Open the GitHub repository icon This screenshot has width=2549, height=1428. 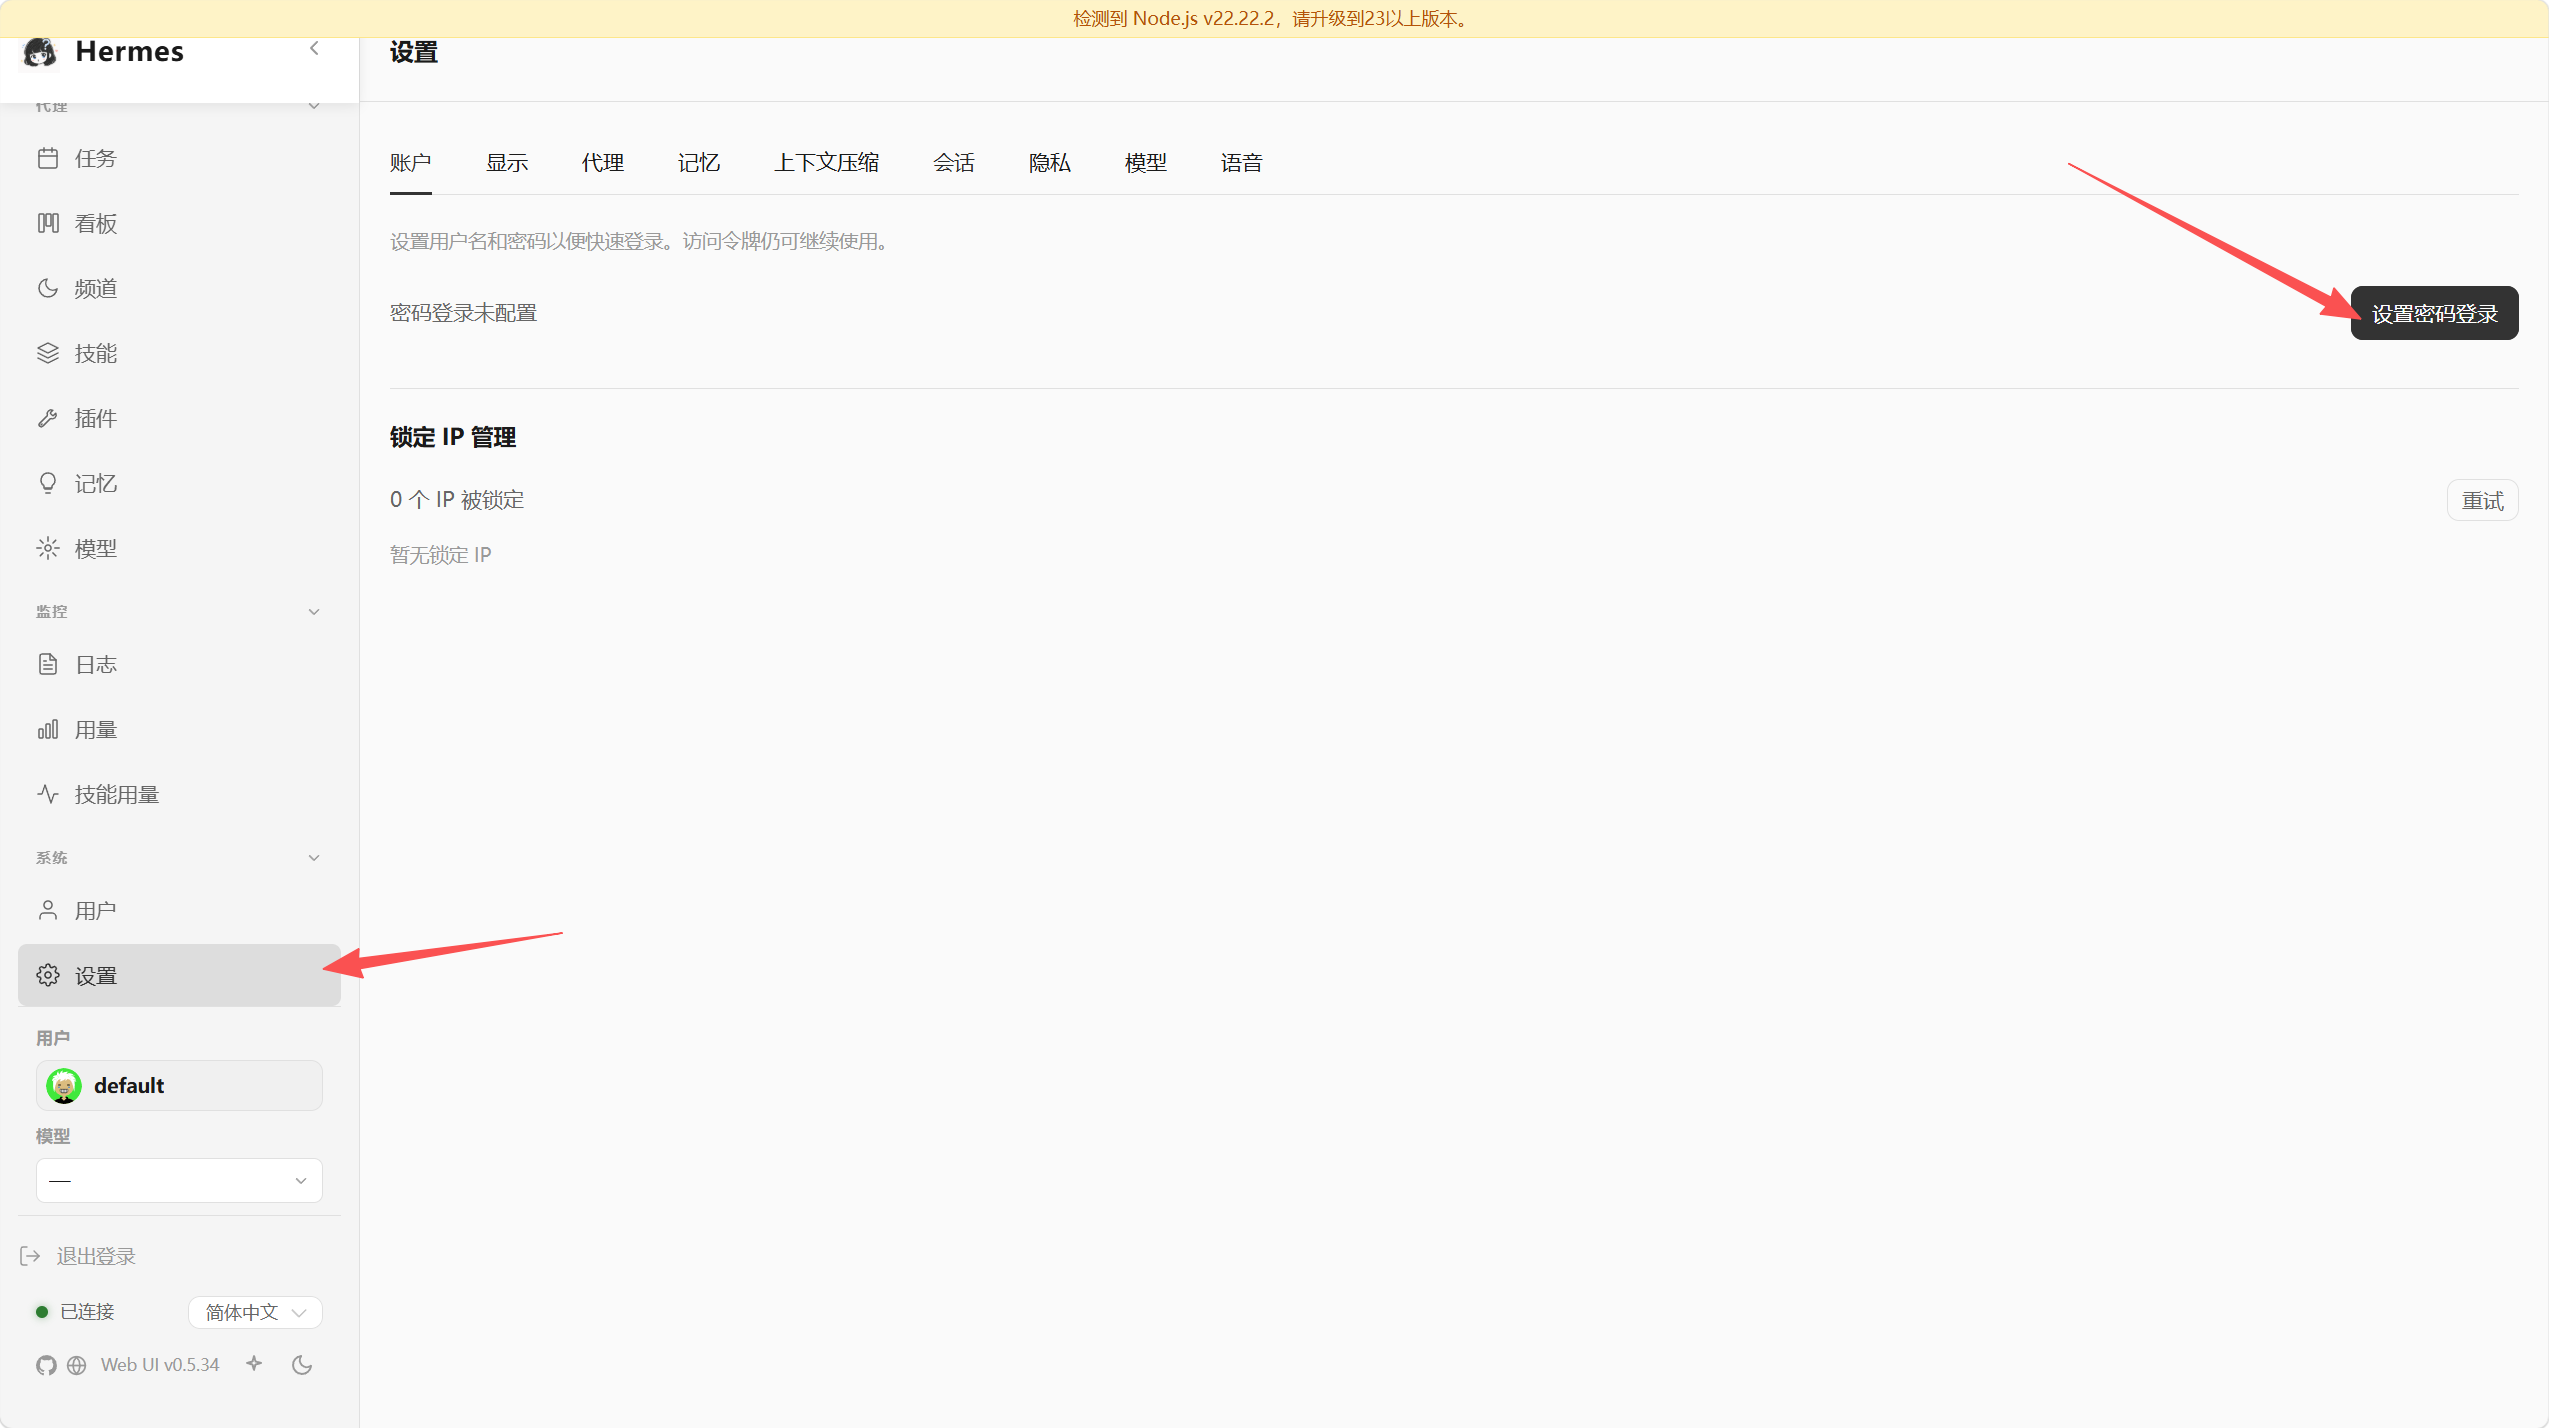pos(46,1365)
